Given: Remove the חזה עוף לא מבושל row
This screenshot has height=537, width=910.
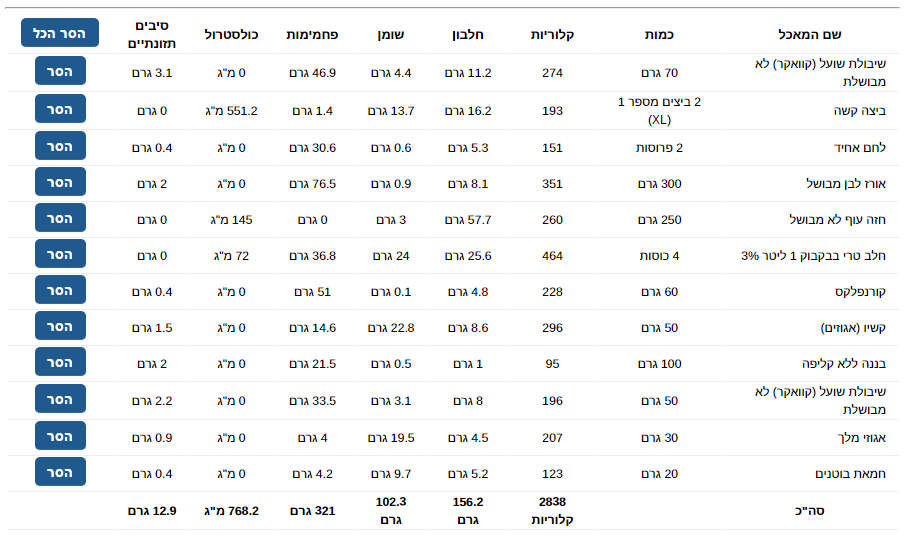Looking at the screenshot, I should 60,218.
